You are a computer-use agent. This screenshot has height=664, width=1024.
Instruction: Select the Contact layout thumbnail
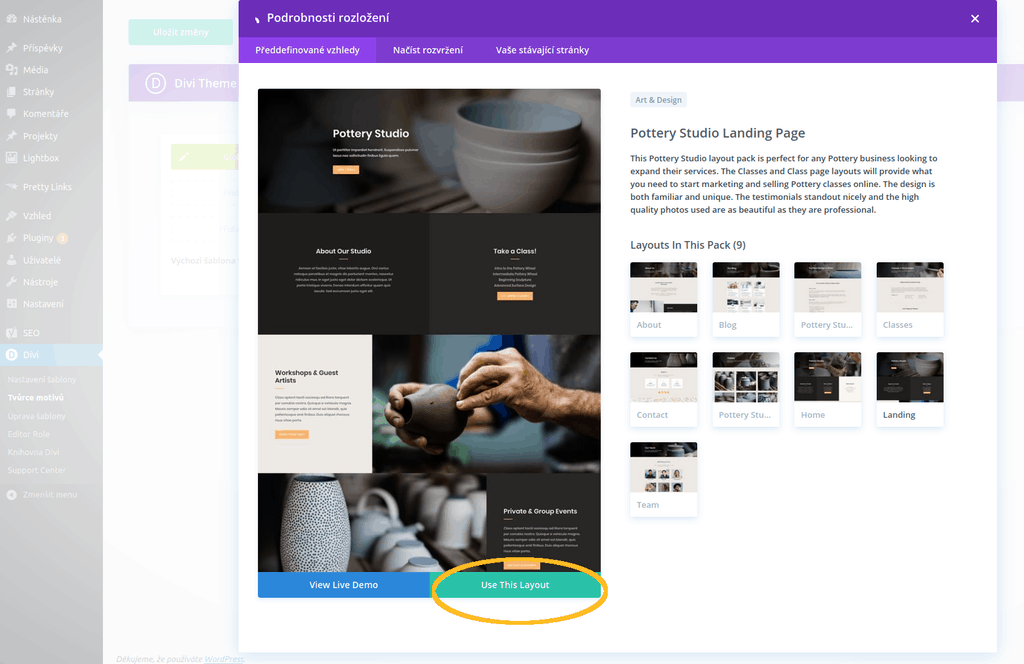coord(664,389)
